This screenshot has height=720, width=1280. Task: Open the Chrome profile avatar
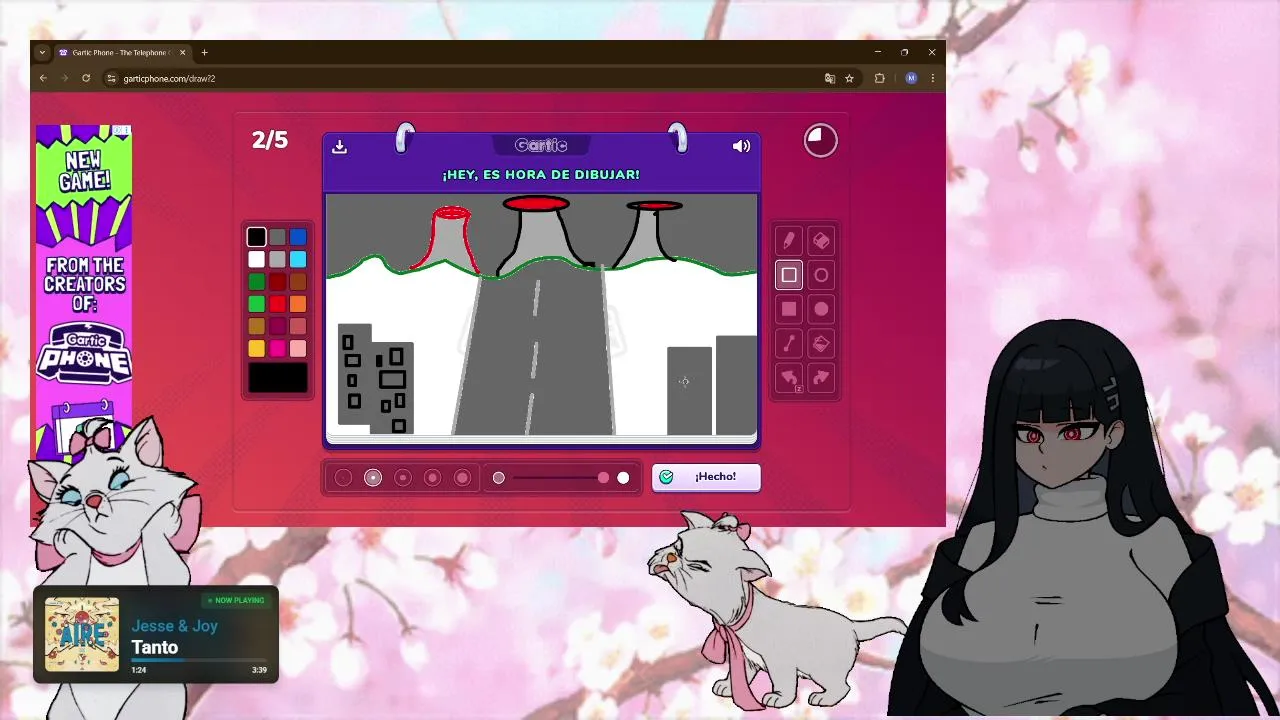[911, 78]
